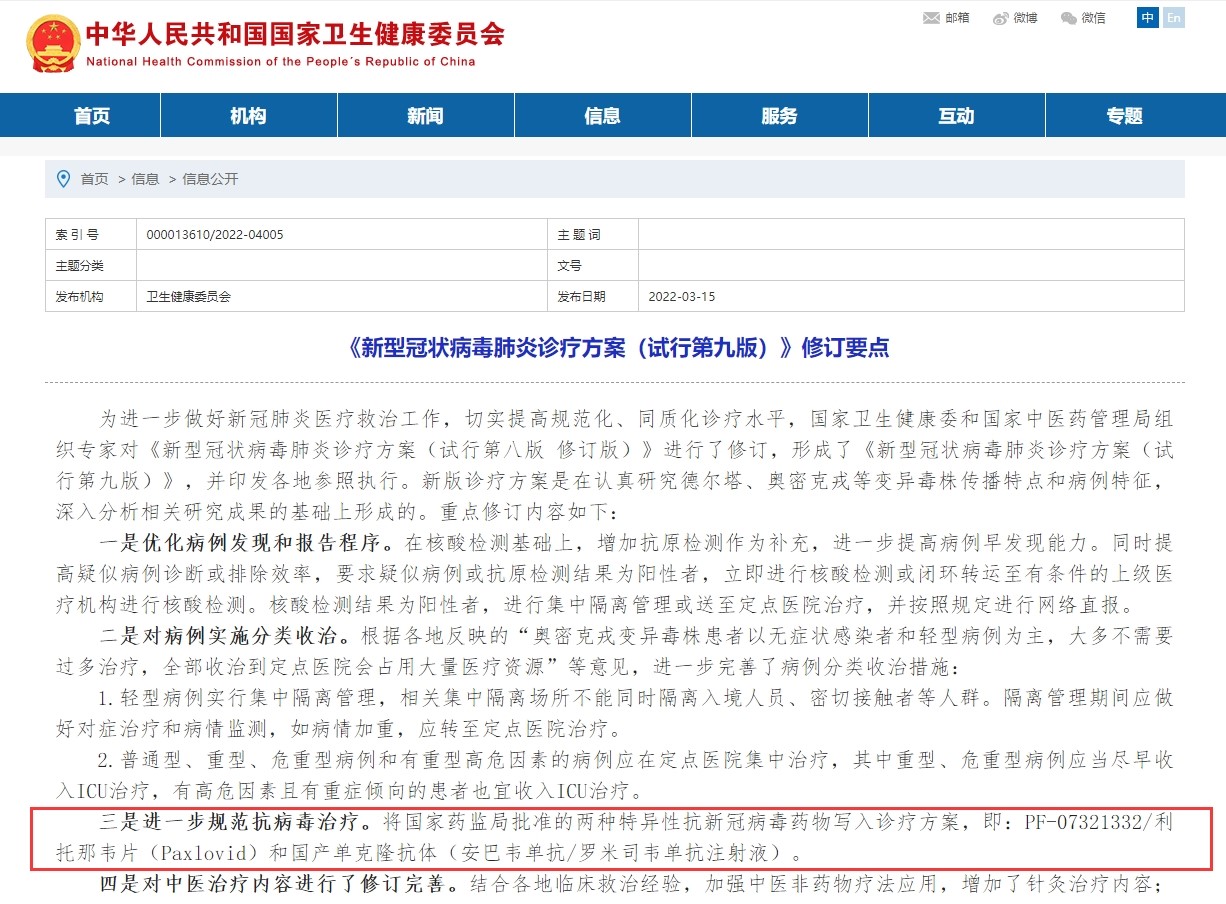The height and width of the screenshot is (904, 1226).
Task: Click the 信息公开 breadcrumb link
Action: point(210,179)
